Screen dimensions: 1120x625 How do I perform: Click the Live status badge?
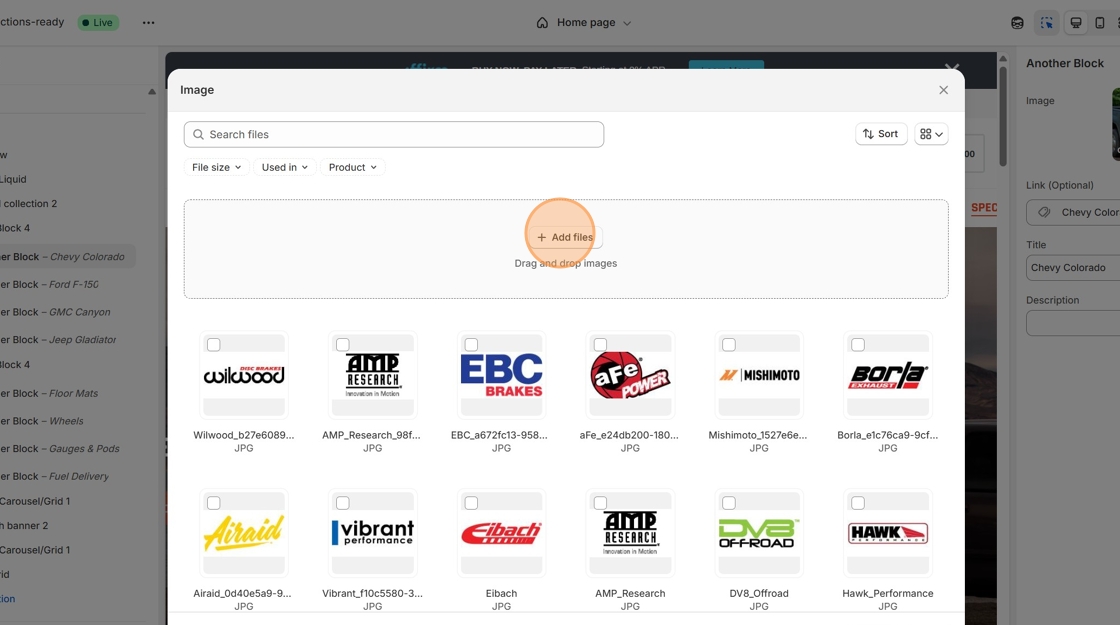coord(98,22)
